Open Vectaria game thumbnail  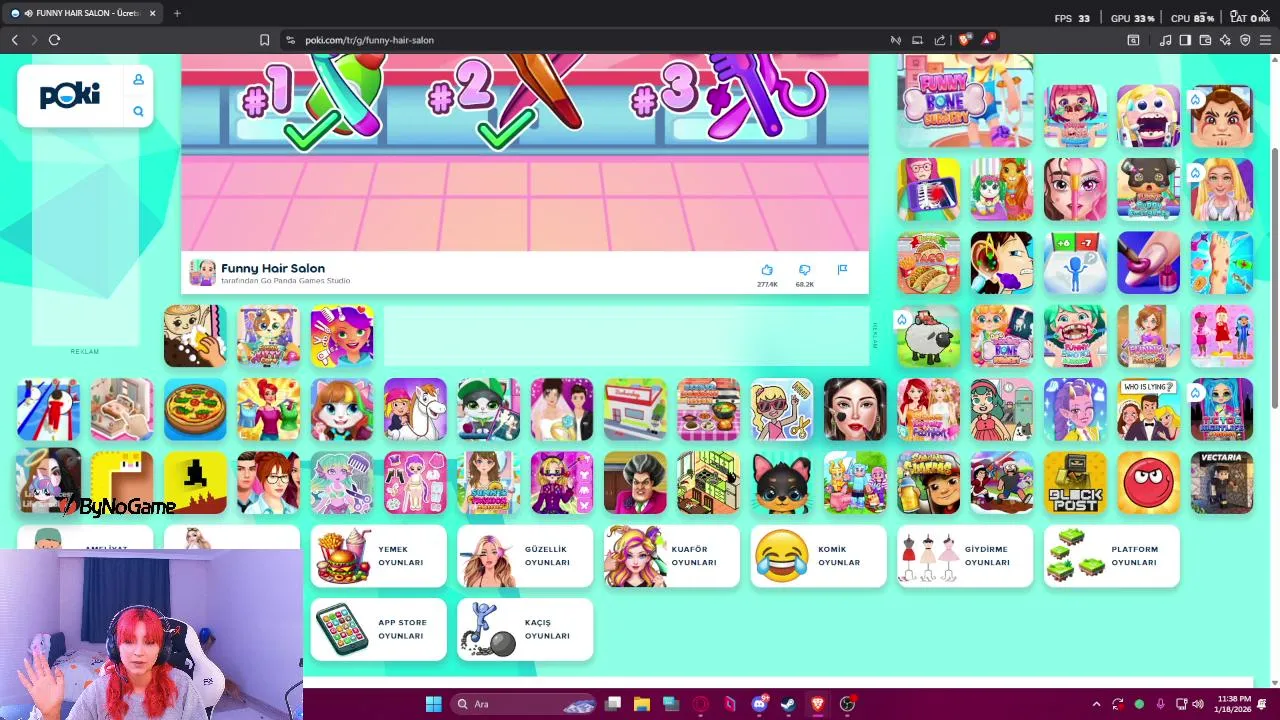tap(1222, 482)
